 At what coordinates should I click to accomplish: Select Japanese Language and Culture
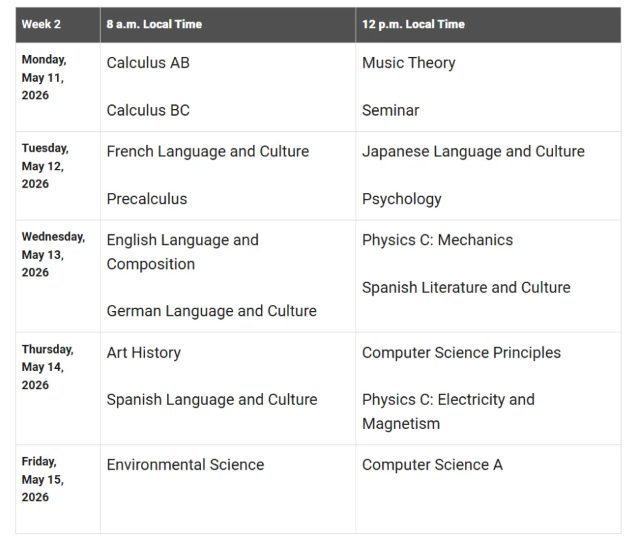coord(473,152)
